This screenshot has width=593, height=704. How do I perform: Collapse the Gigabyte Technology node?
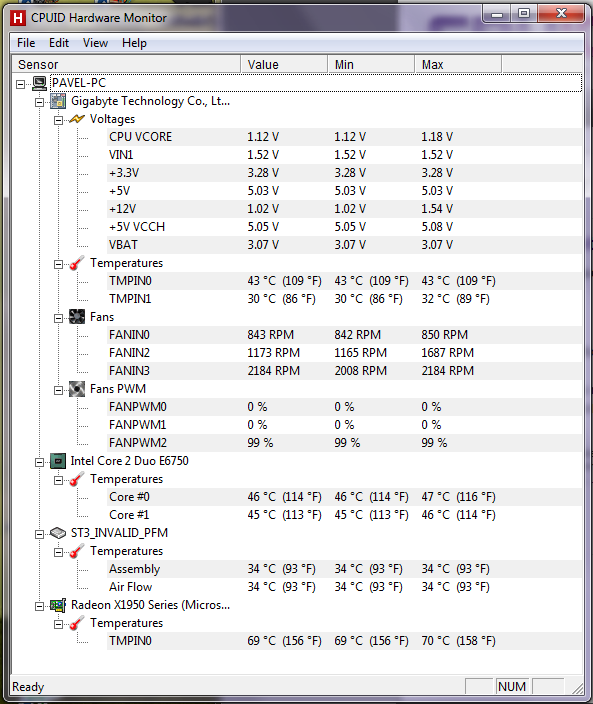40,102
